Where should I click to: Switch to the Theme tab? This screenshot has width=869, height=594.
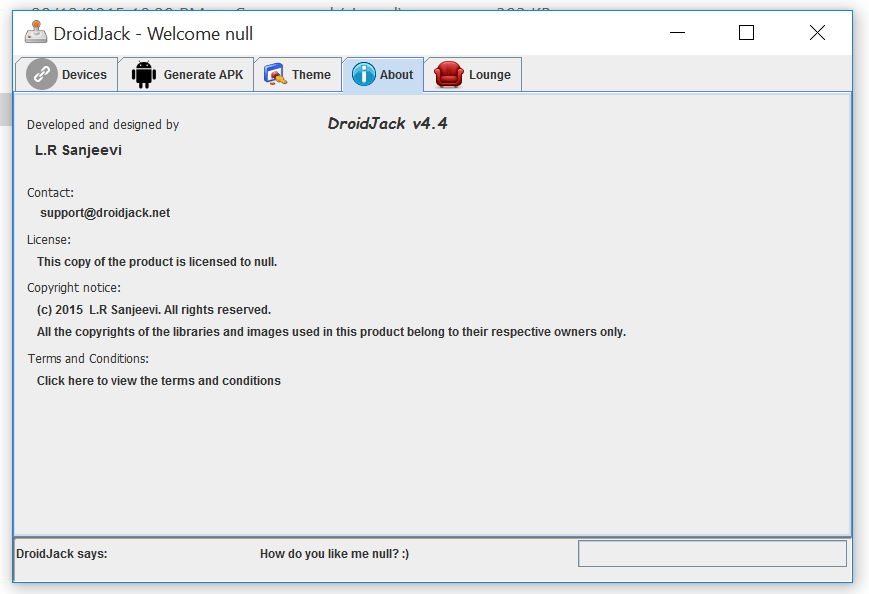tap(311, 74)
